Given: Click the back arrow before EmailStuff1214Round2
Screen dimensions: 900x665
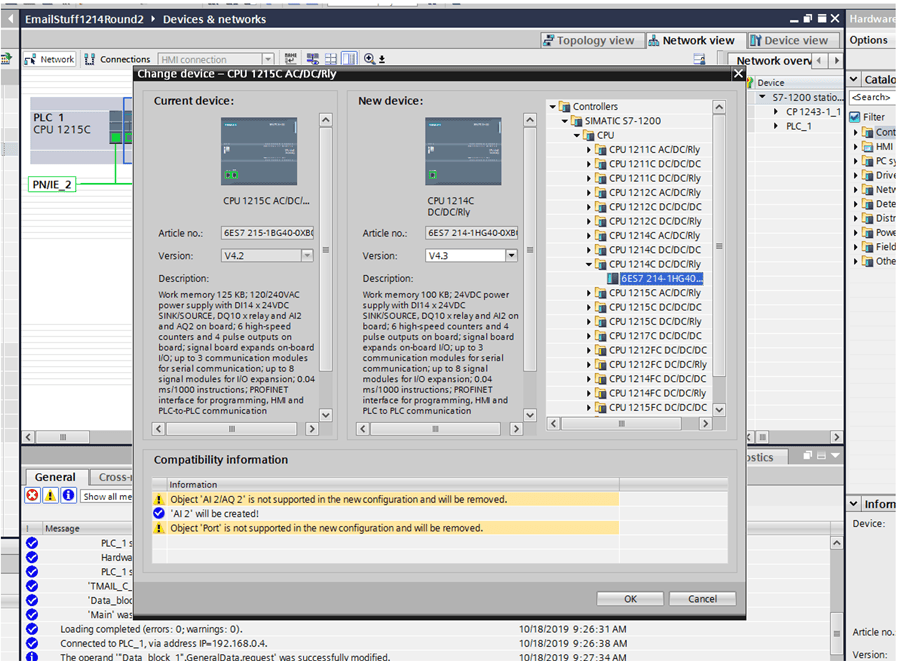Looking at the screenshot, I should (x=10, y=19).
